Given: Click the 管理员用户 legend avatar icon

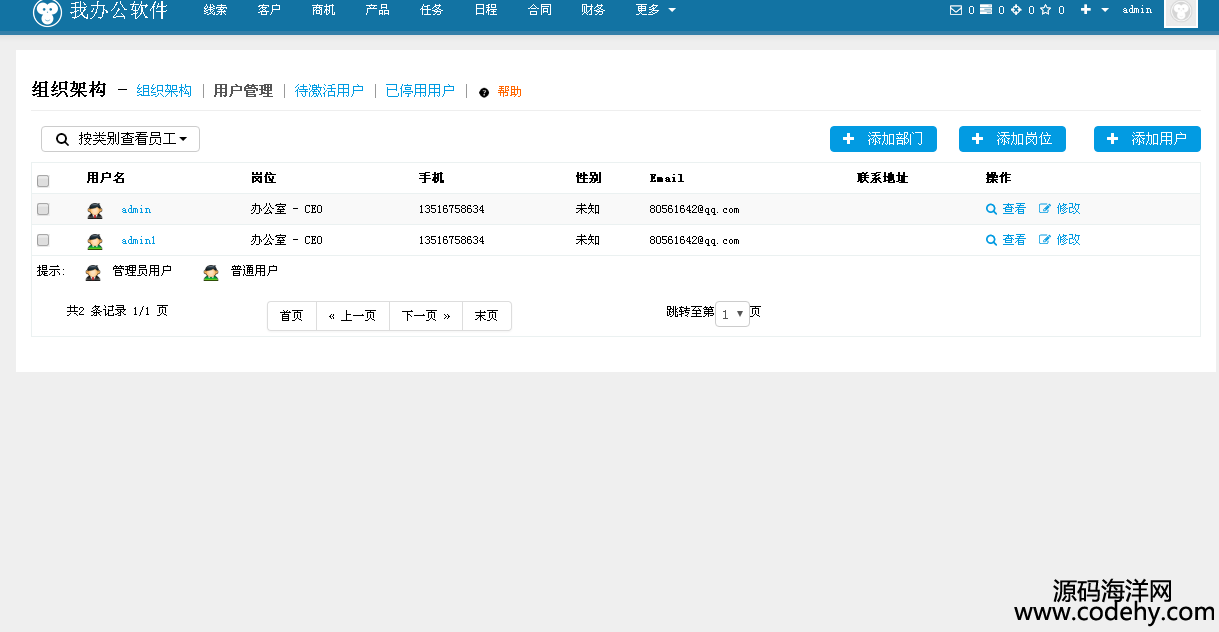Looking at the screenshot, I should (x=93, y=272).
